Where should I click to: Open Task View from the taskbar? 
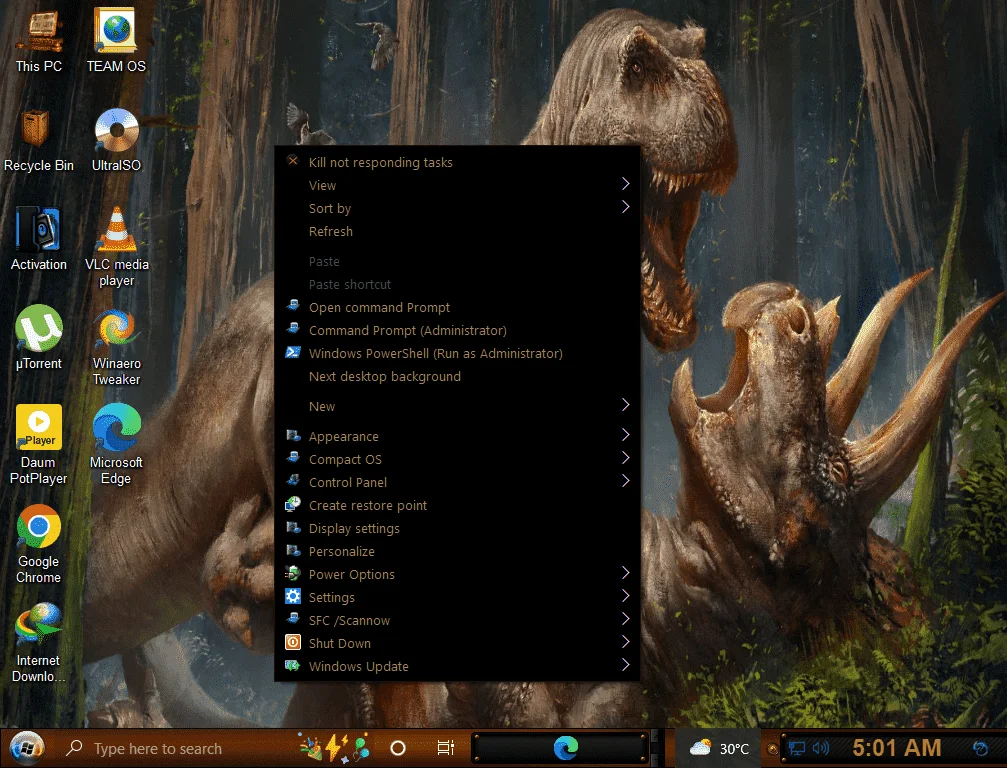click(x=446, y=748)
